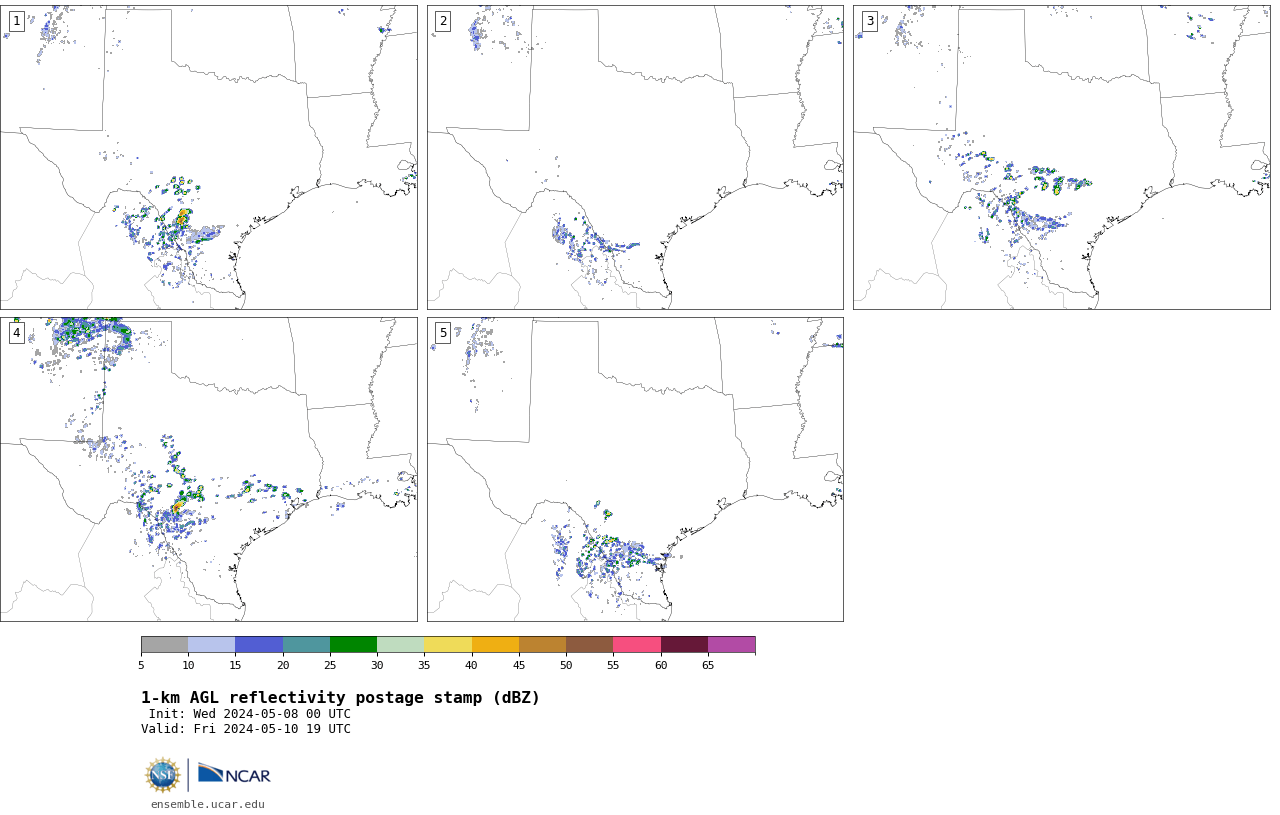Image resolution: width=1280 pixels, height=815 pixels.
Task: Click the yellow 35-40 dBZ swatch
Action: (x=448, y=645)
